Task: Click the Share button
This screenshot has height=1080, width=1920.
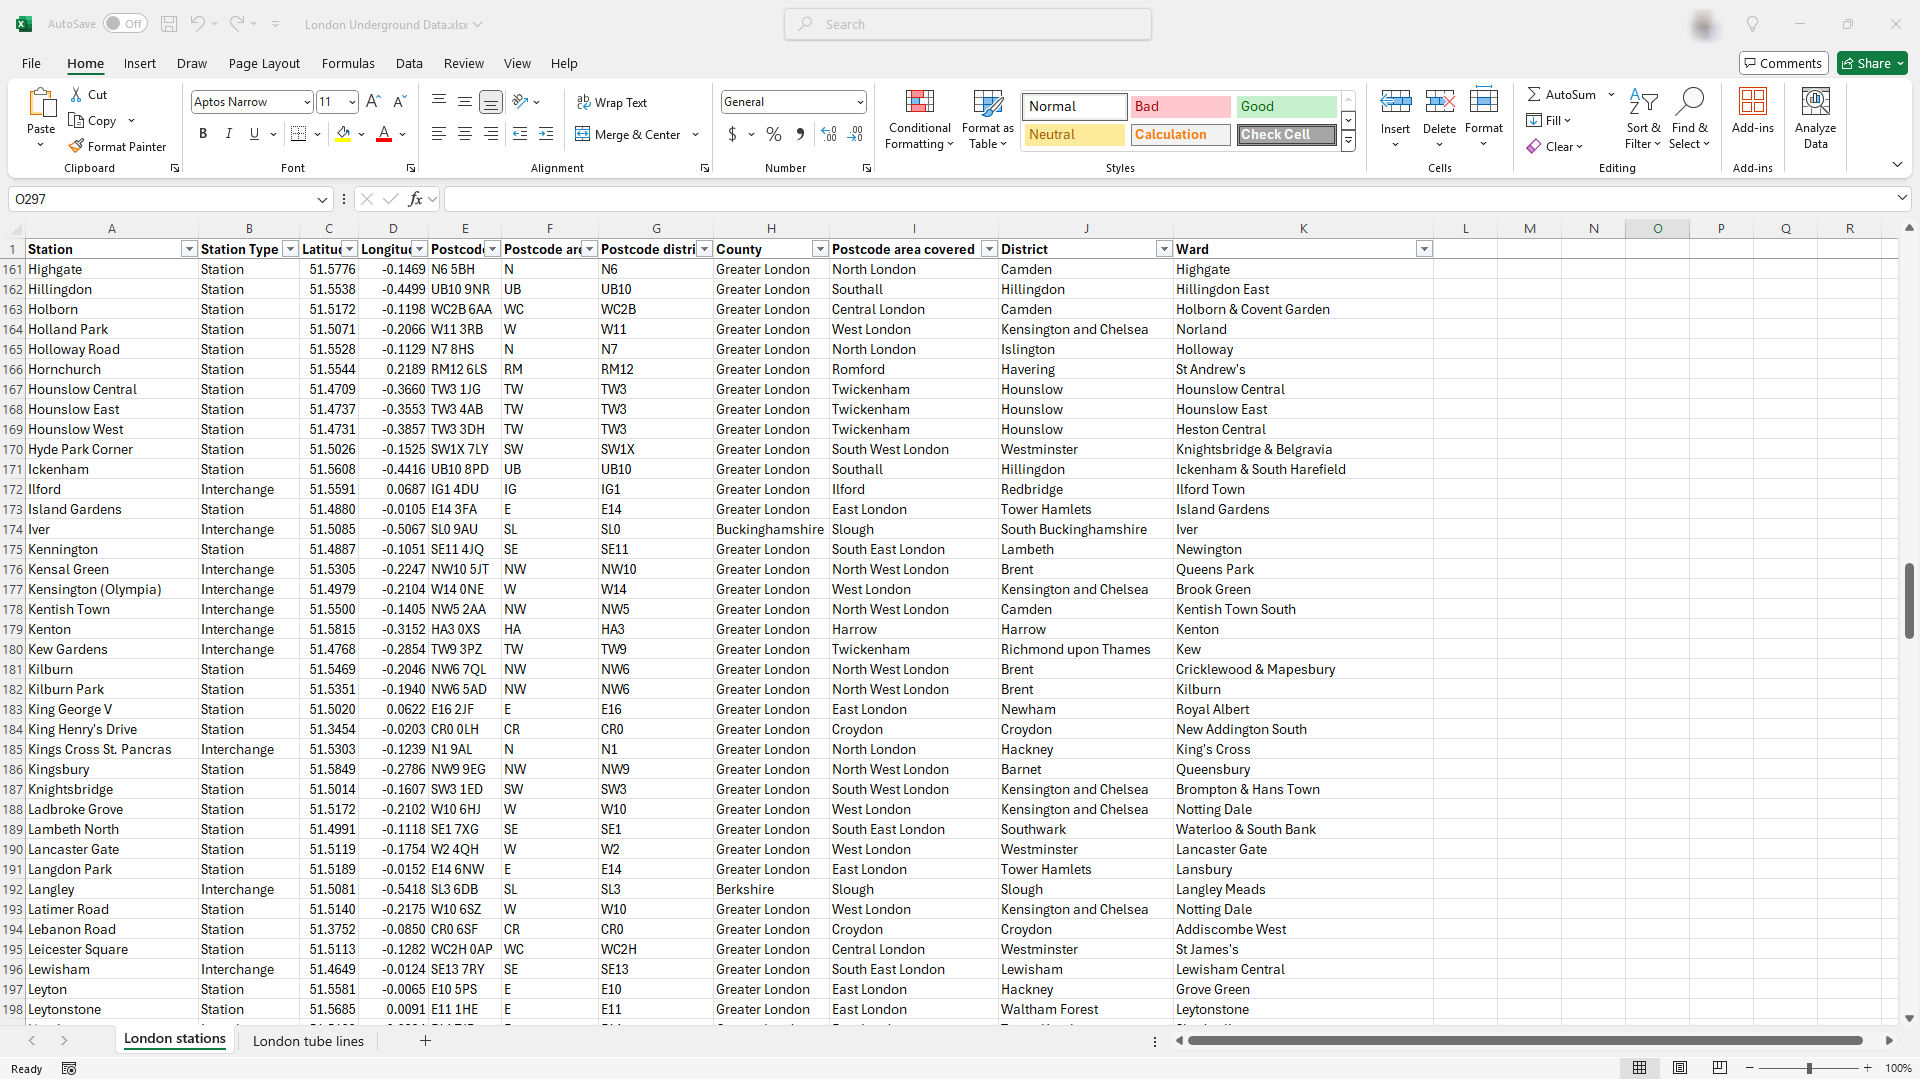Action: pyautogui.click(x=1866, y=63)
